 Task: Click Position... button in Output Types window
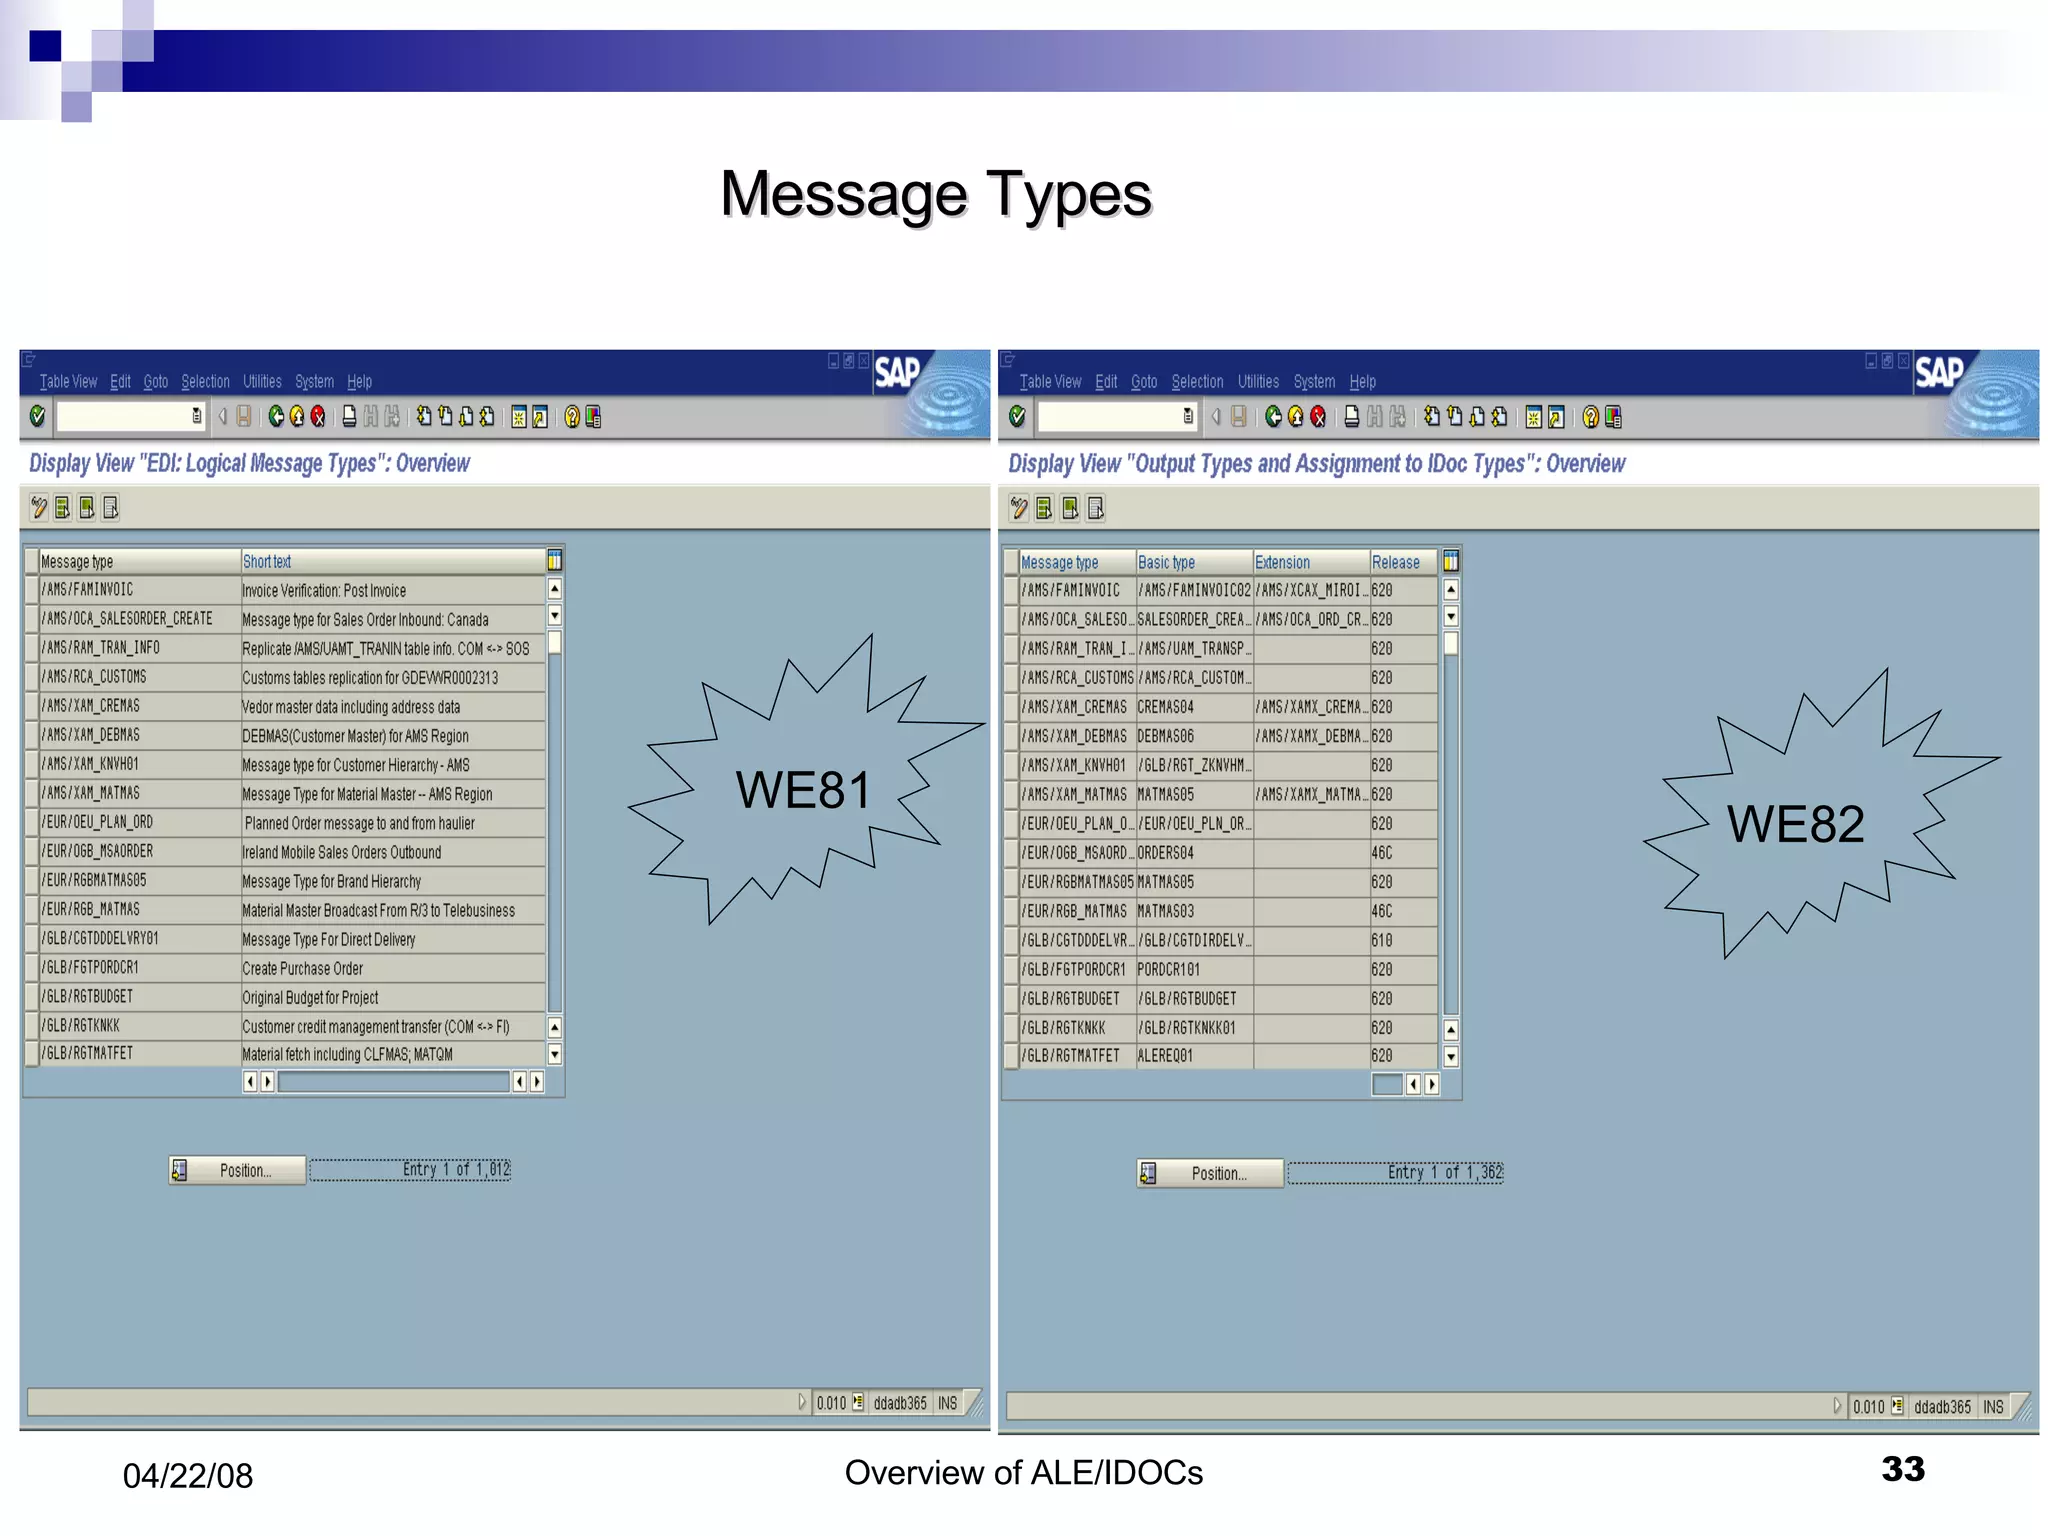pyautogui.click(x=1210, y=1173)
